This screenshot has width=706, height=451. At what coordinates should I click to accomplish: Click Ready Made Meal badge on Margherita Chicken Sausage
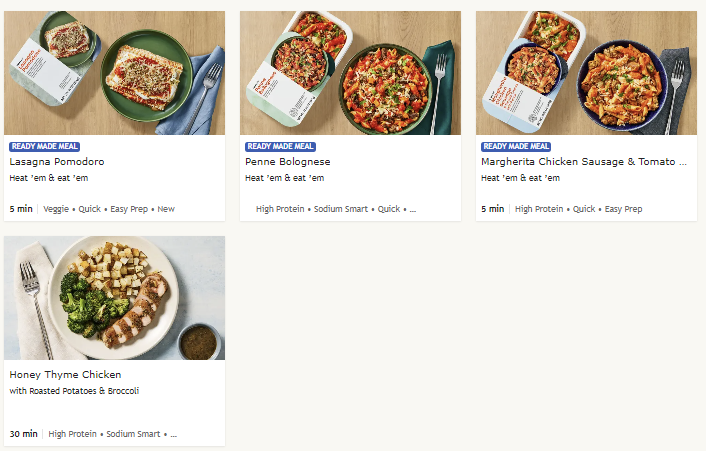[x=516, y=146]
